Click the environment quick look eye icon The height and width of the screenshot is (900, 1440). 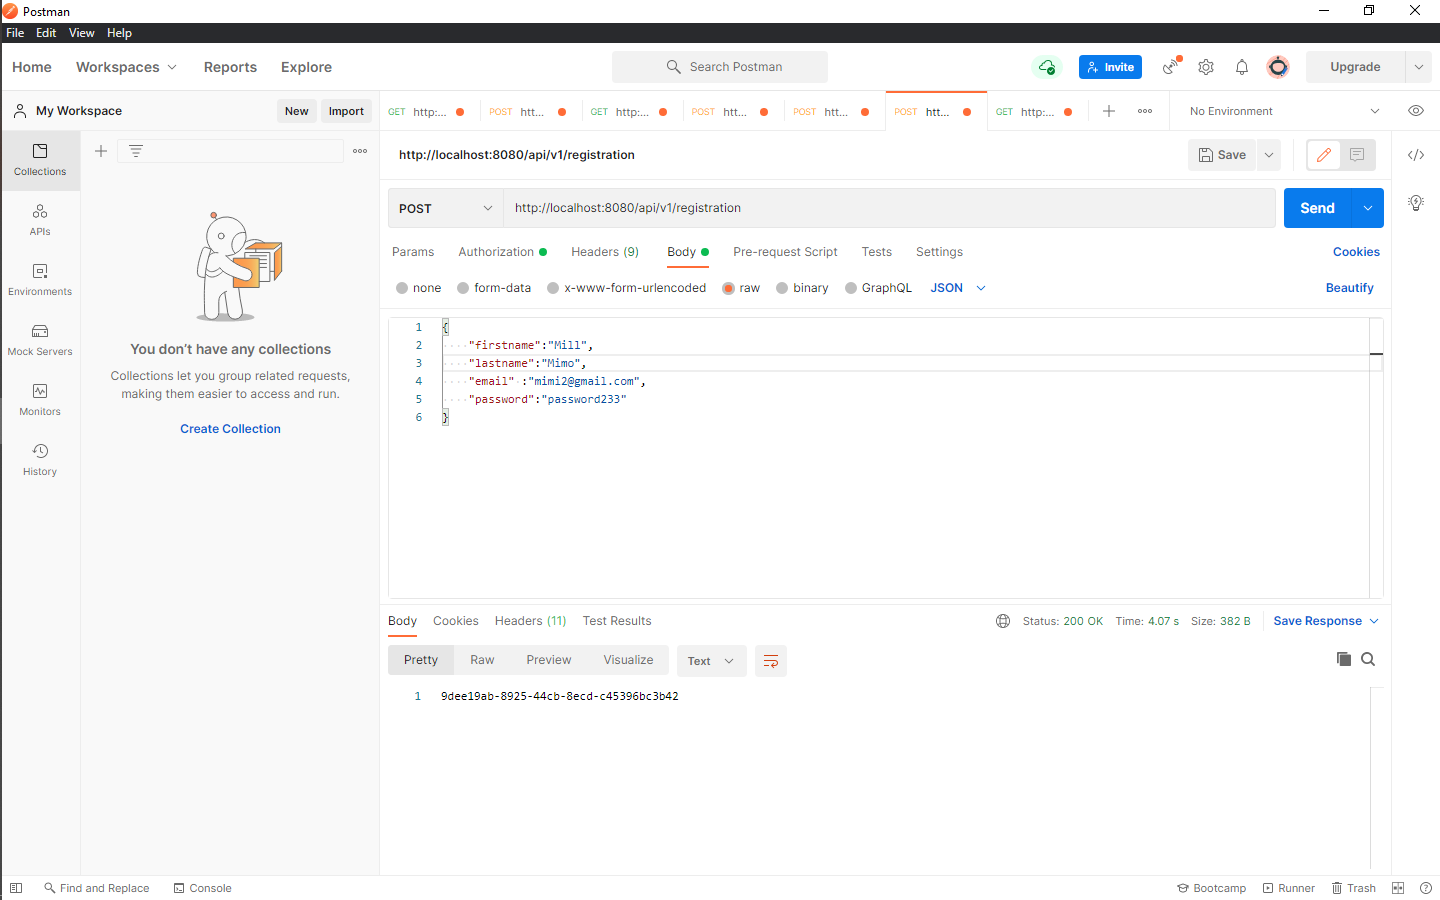pos(1416,111)
